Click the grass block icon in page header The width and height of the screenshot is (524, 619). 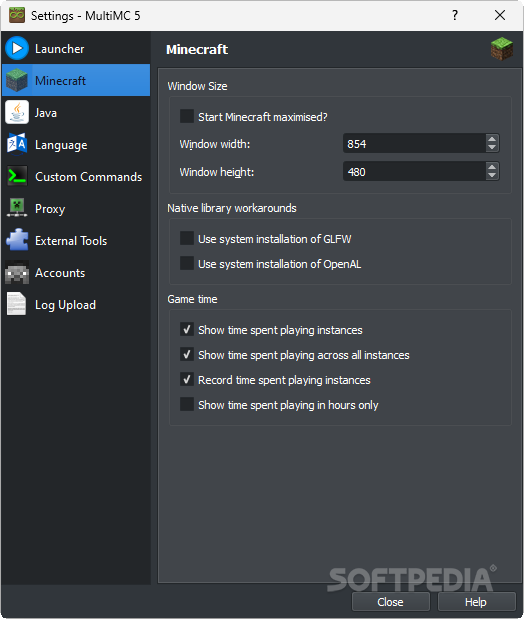(x=501, y=49)
